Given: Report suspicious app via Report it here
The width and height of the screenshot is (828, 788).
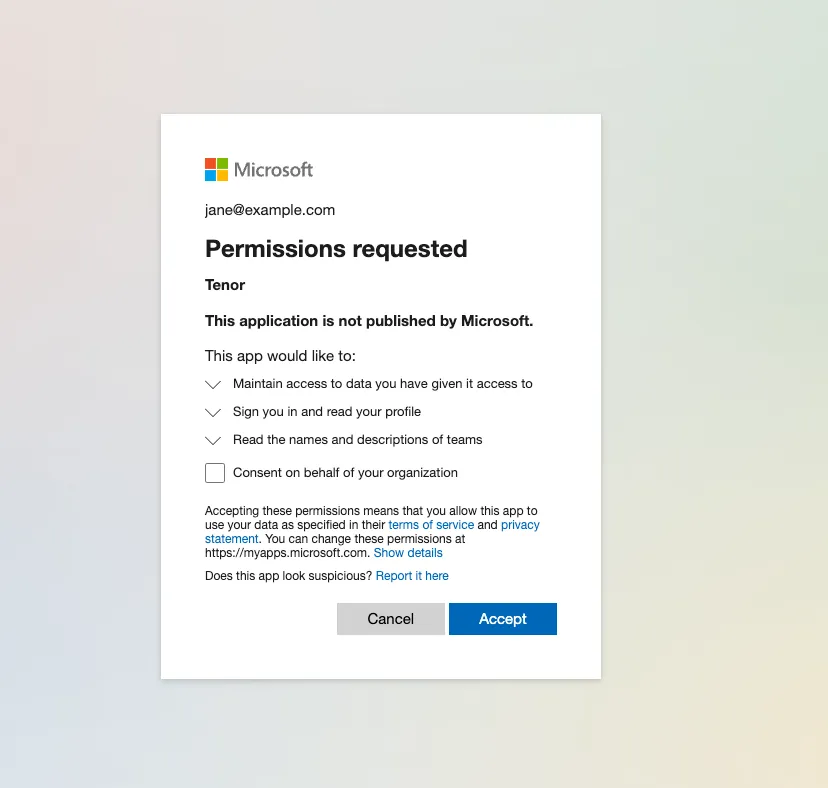Looking at the screenshot, I should (412, 576).
